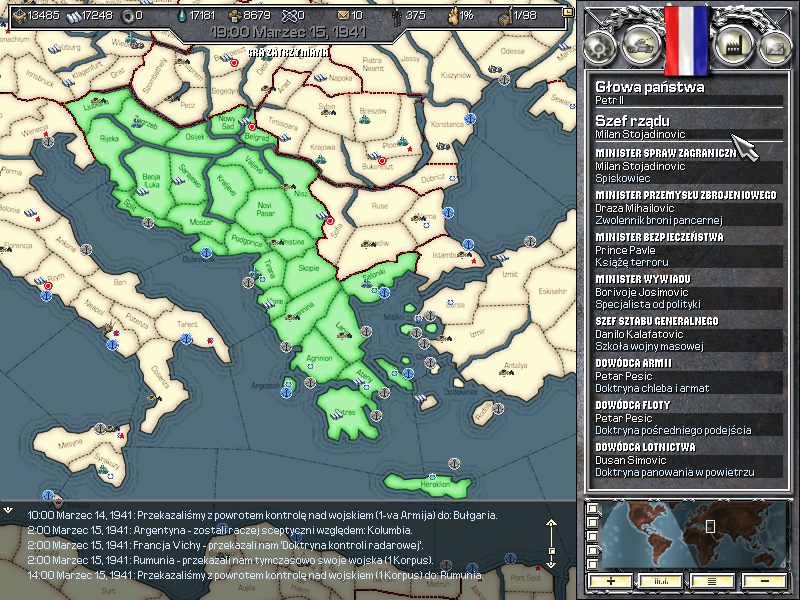The height and width of the screenshot is (600, 800).
Task: Select the Skopje province
Action: [x=309, y=268]
